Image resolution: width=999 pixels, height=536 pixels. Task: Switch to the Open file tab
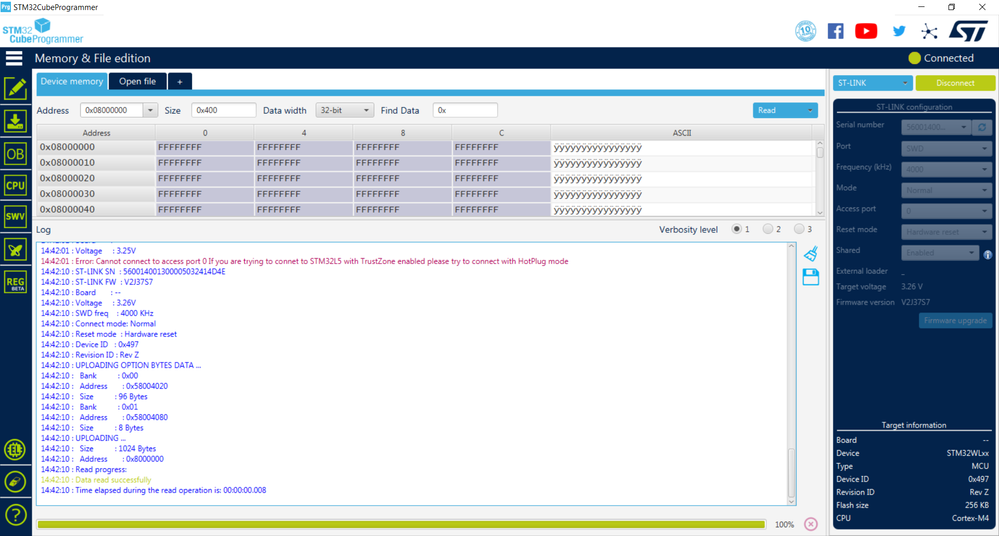pos(137,82)
